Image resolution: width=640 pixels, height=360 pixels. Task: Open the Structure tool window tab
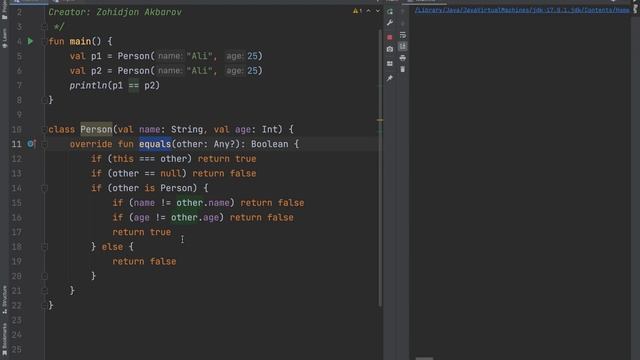4,300
